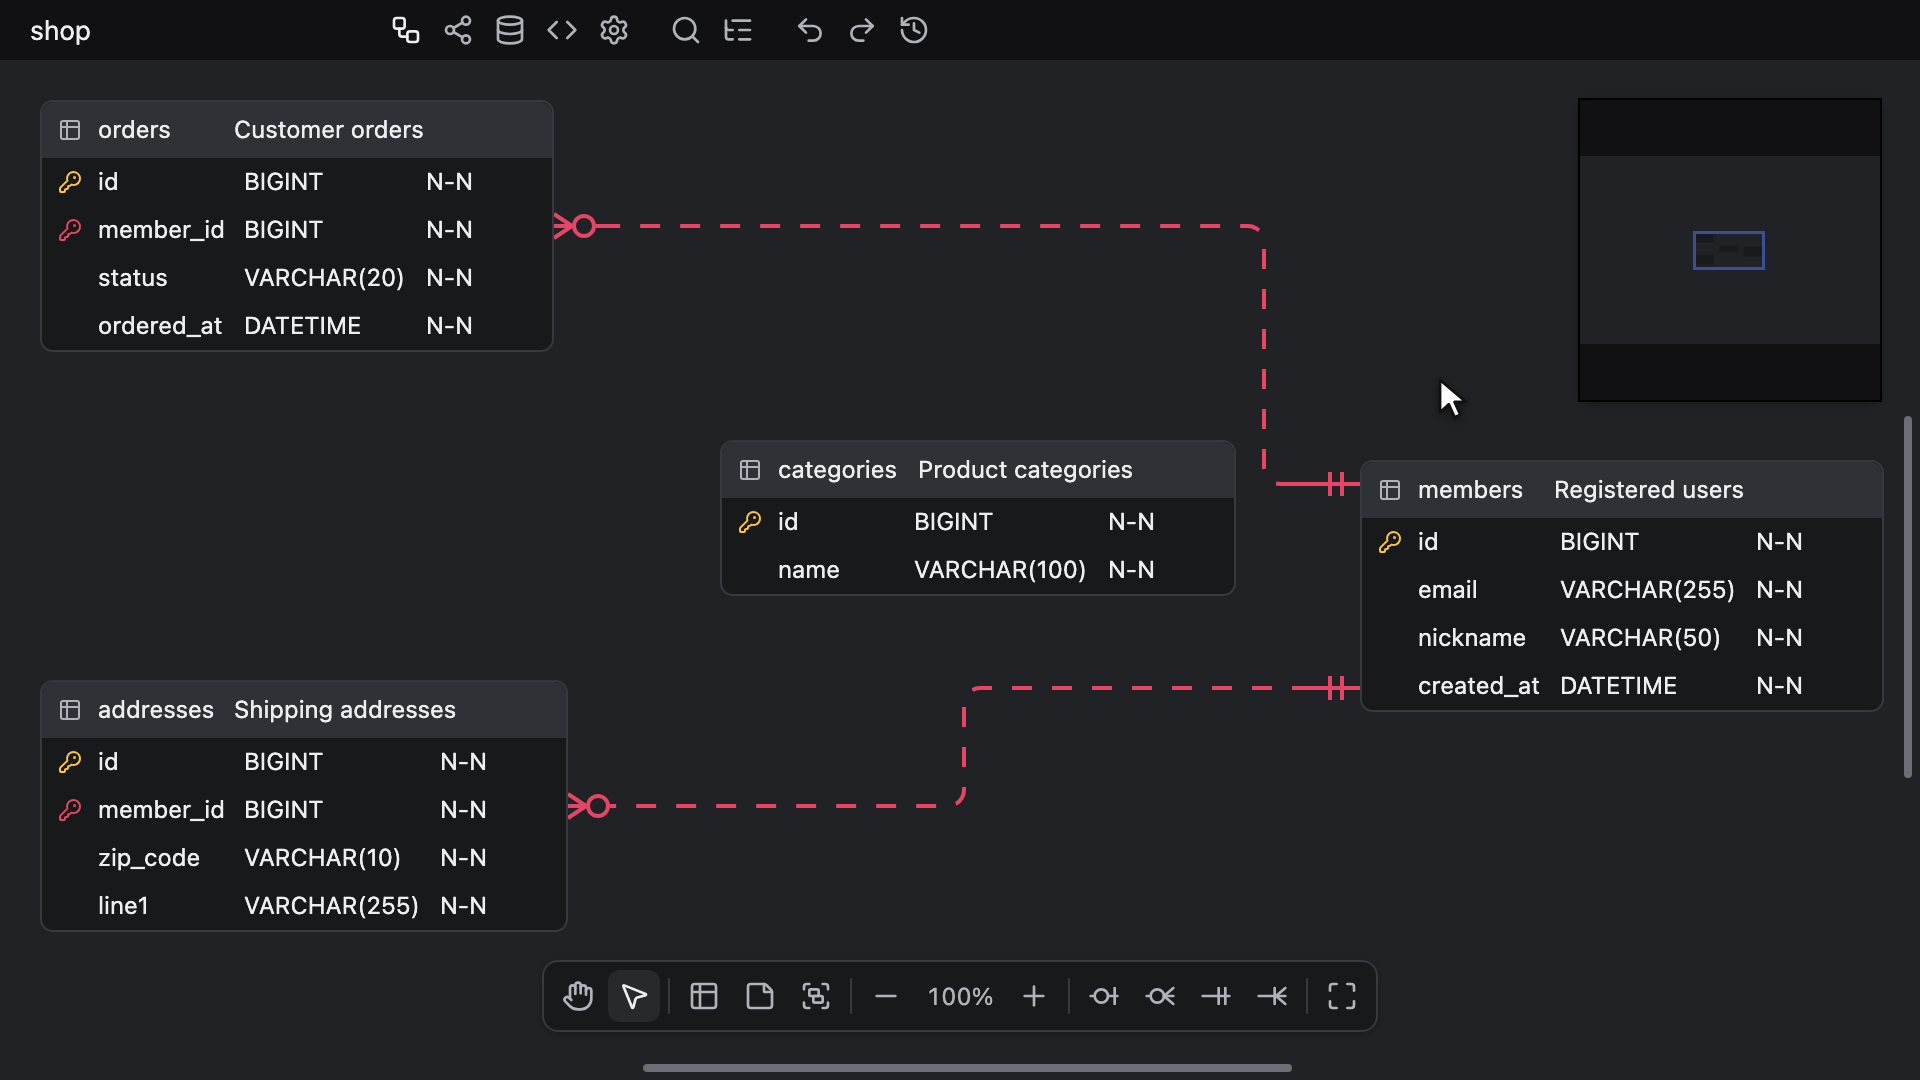The image size is (1920, 1080).
Task: Open the code view brackets icon
Action: pyautogui.click(x=562, y=30)
